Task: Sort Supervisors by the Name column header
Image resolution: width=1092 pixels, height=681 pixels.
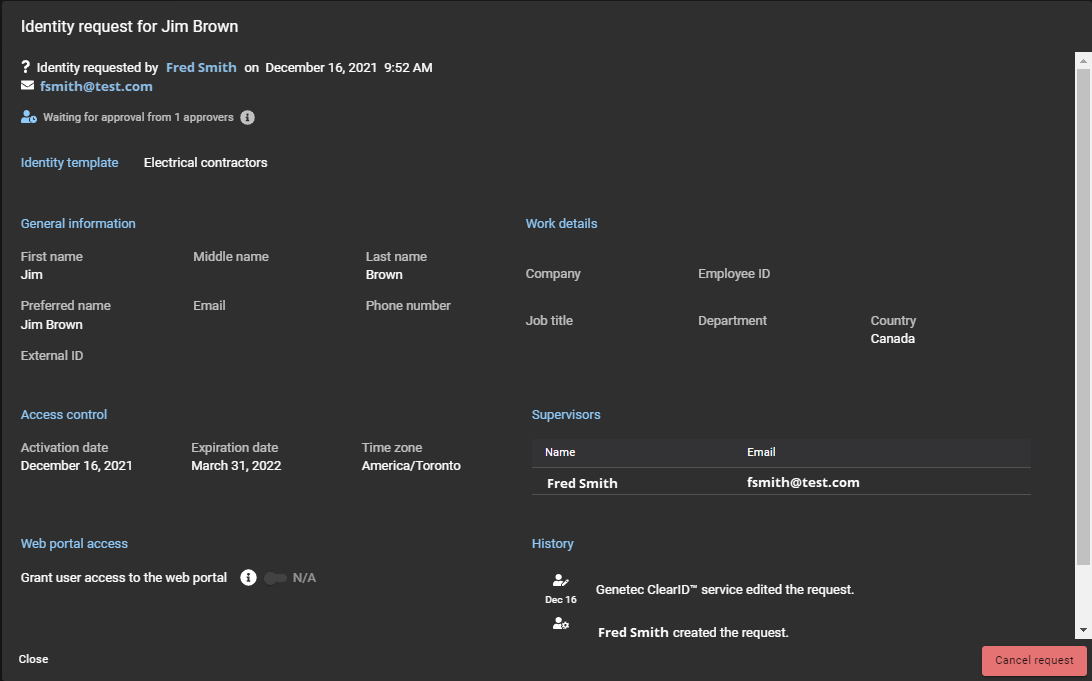Action: 560,452
